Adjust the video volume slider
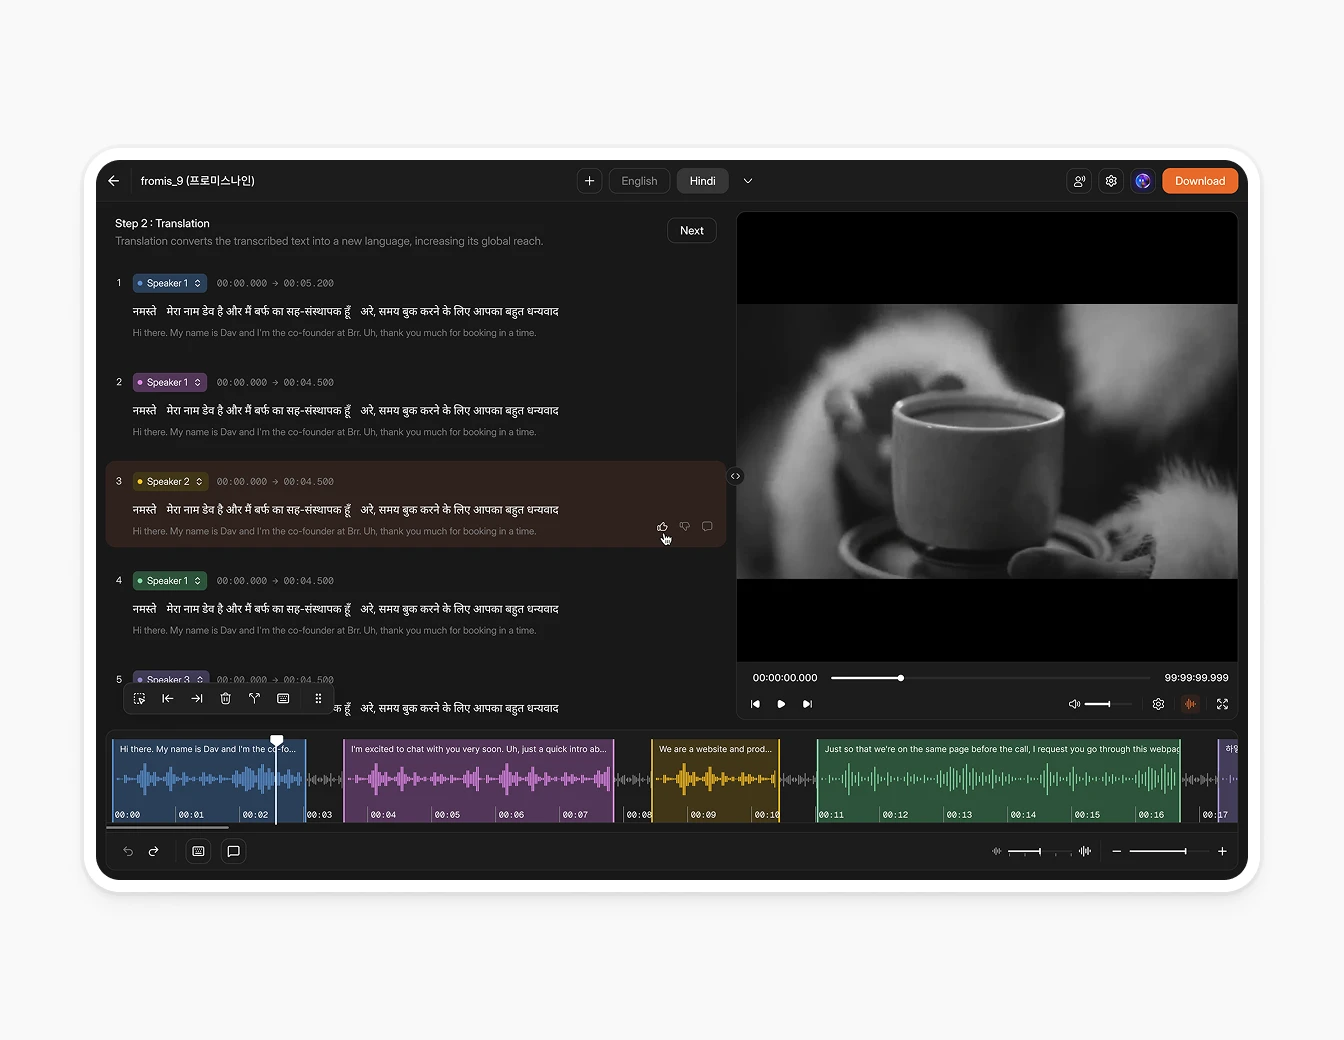The width and height of the screenshot is (1344, 1040). coord(1110,704)
